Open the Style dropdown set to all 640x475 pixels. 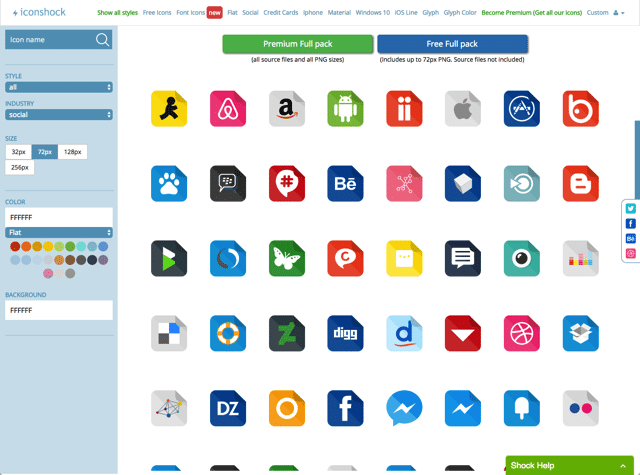(59, 87)
